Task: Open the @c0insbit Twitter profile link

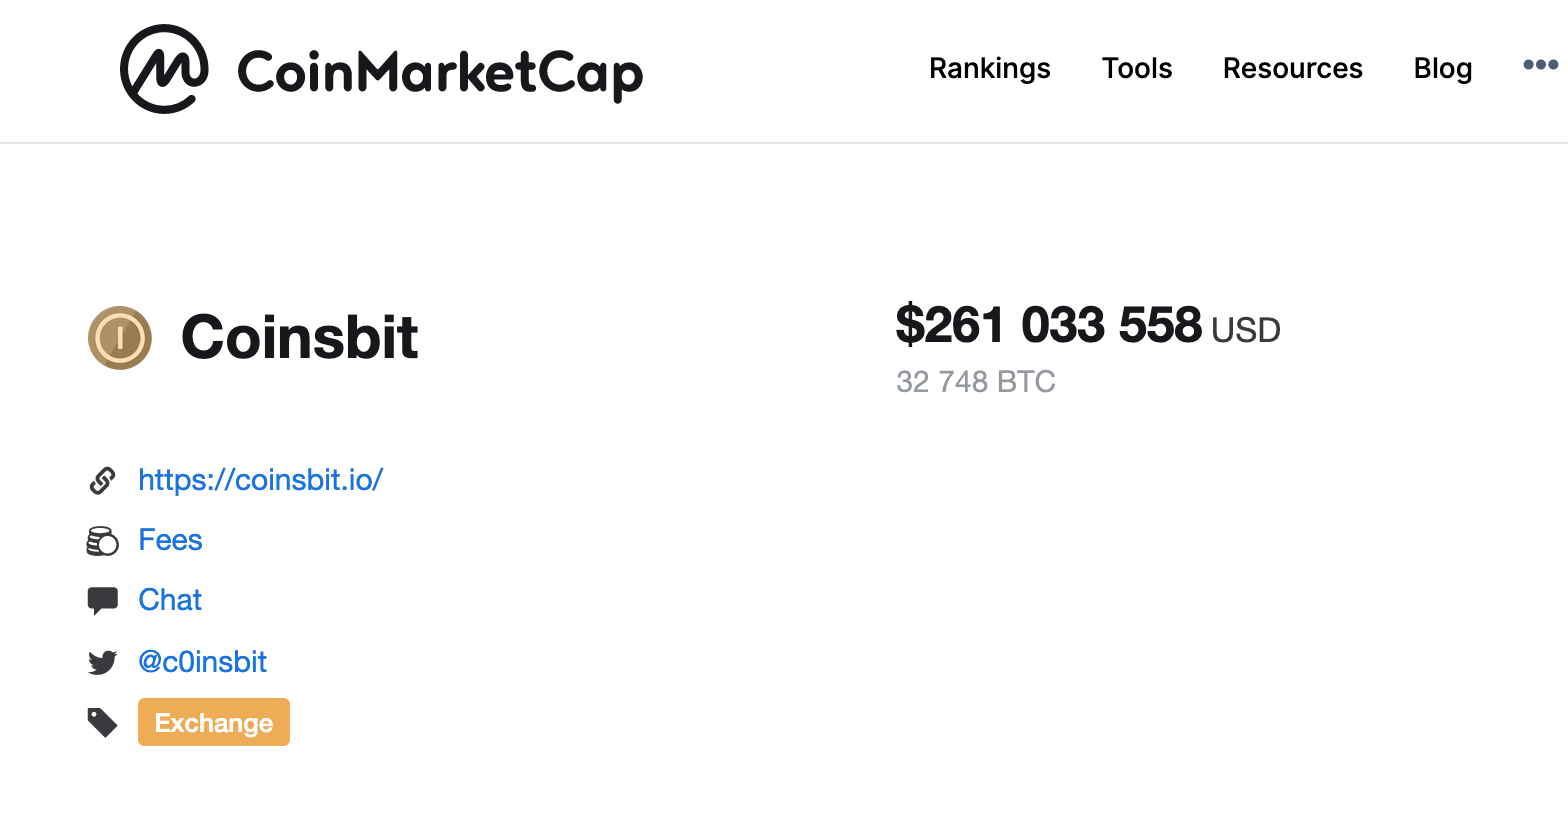Action: coord(202,662)
